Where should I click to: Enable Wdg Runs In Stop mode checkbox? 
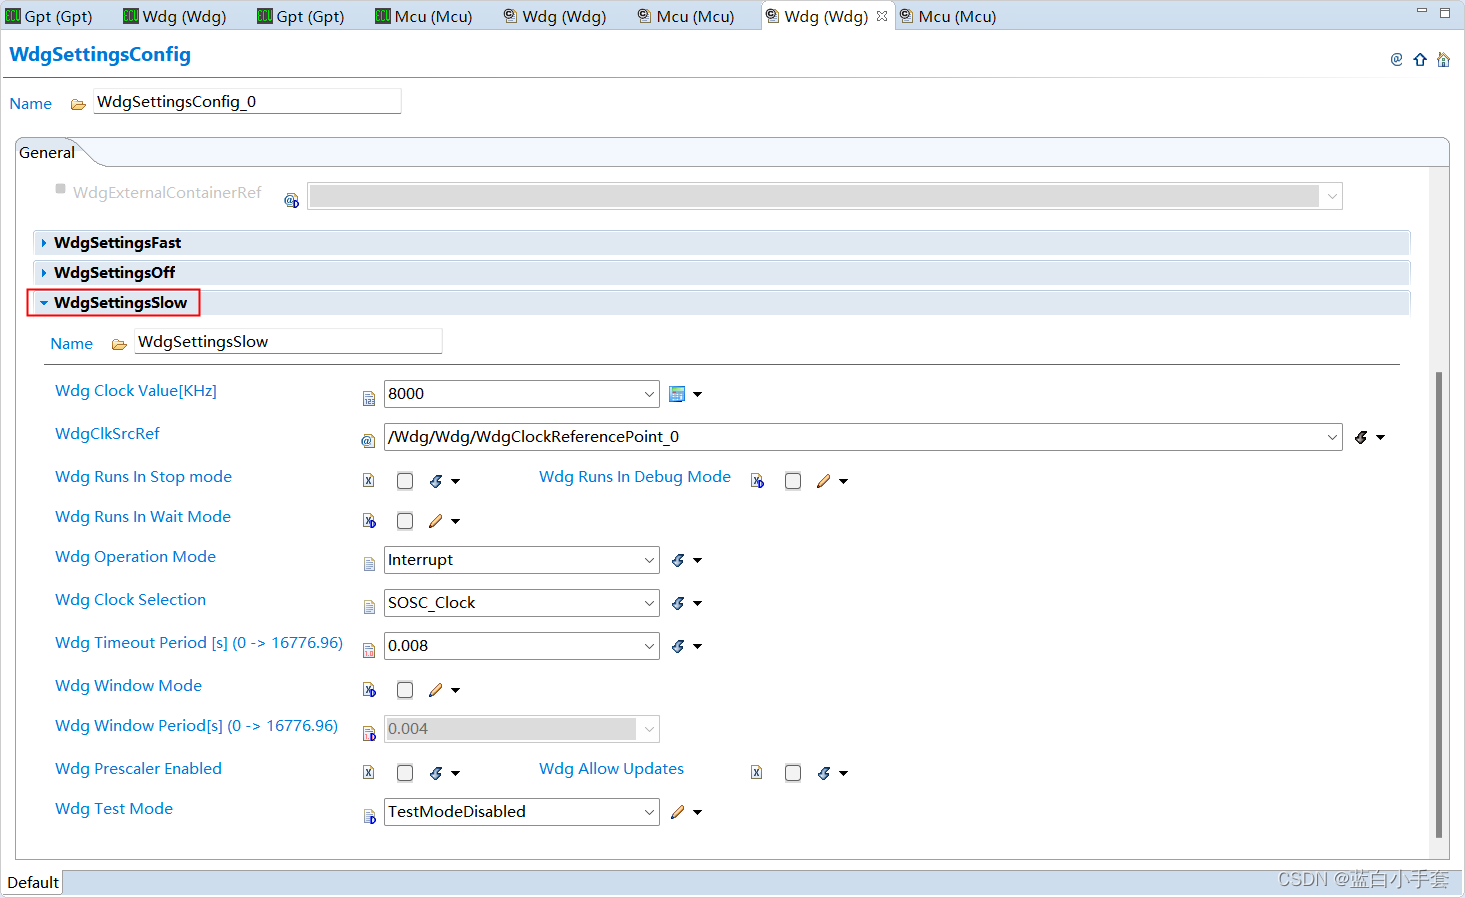tap(405, 481)
